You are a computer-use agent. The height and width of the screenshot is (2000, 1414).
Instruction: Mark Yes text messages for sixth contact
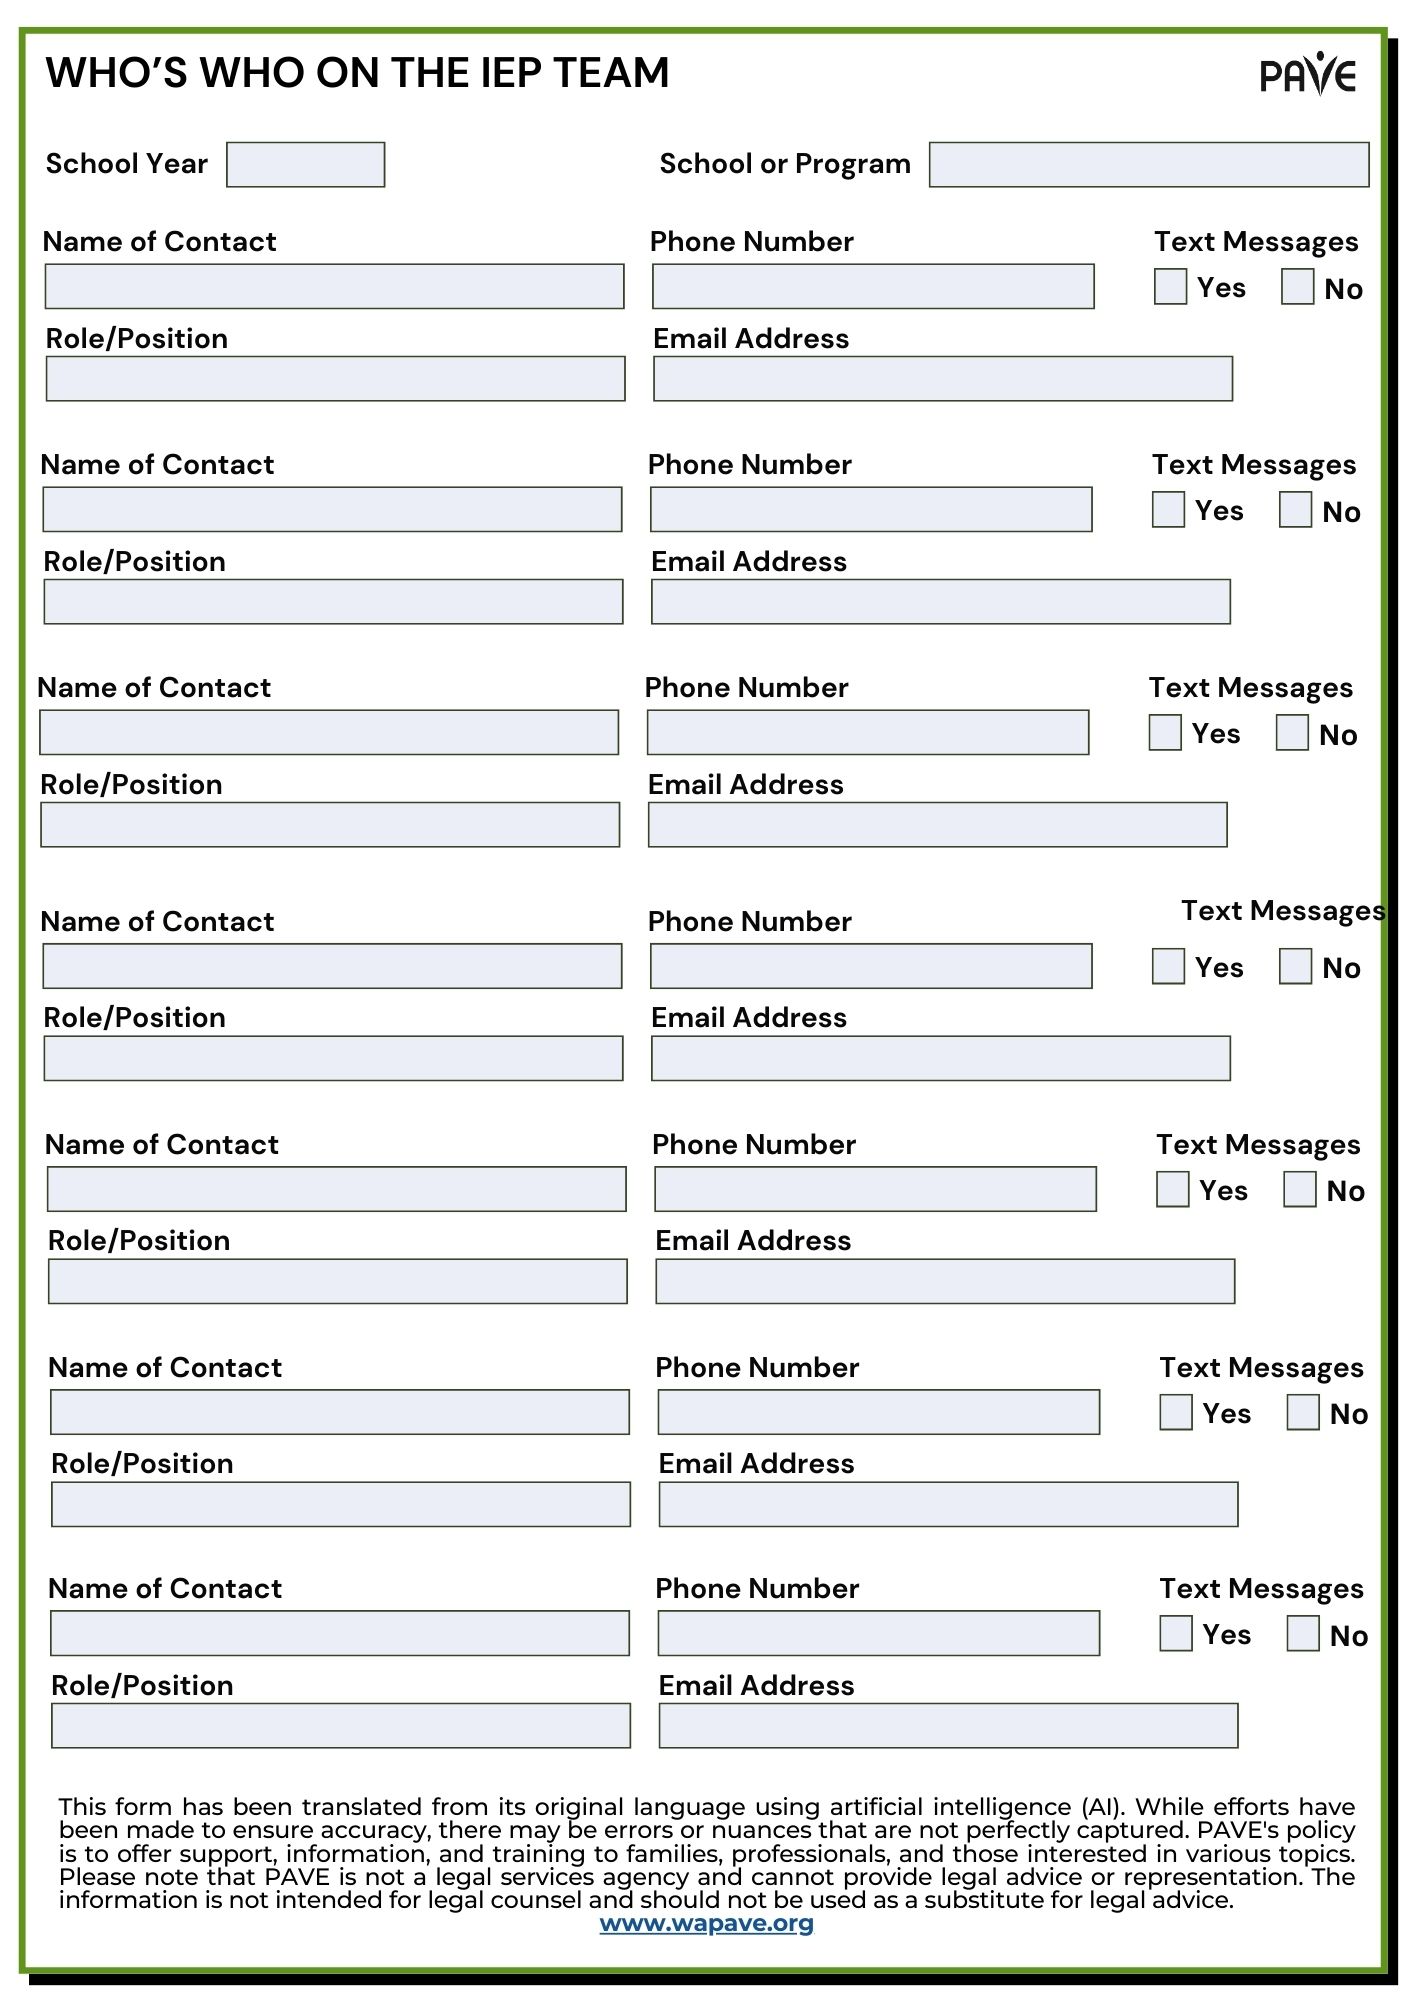(1175, 1413)
